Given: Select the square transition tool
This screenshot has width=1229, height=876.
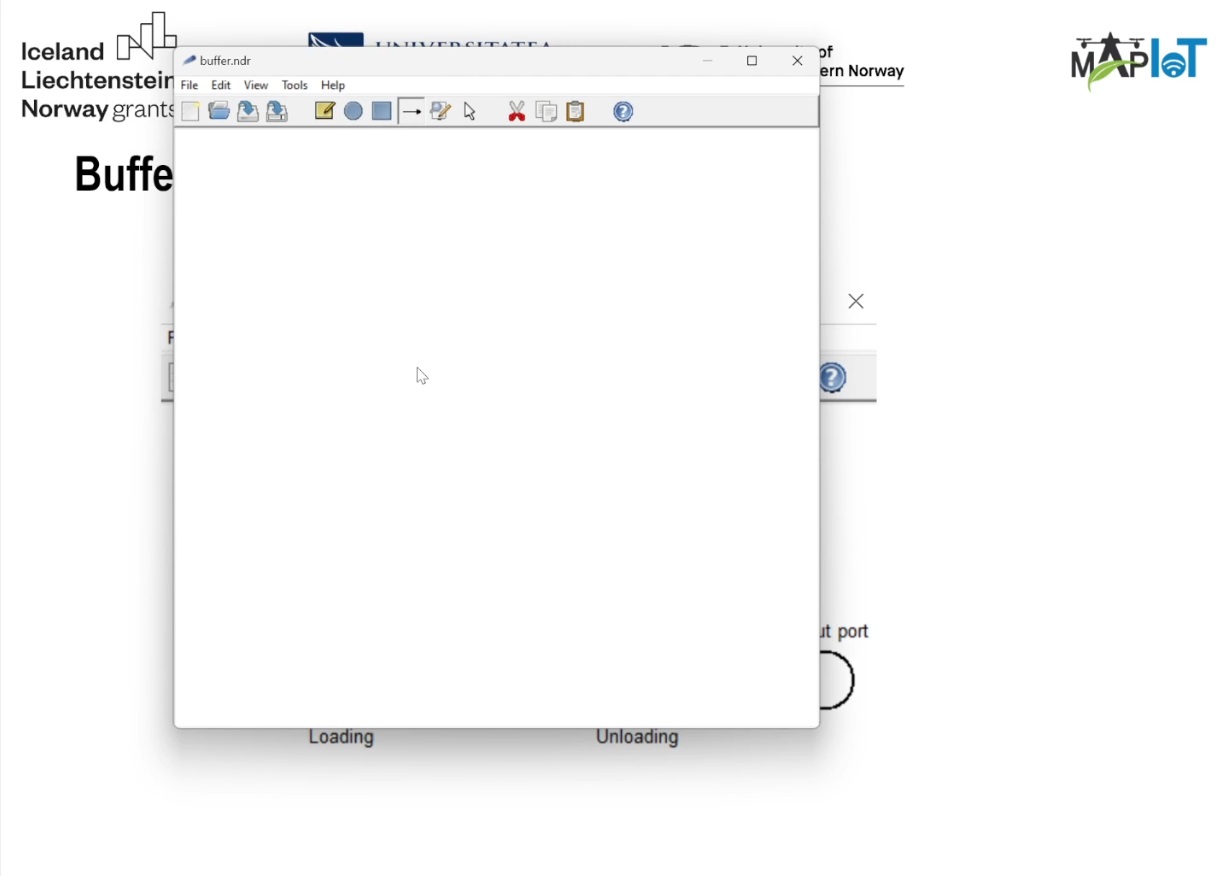Looking at the screenshot, I should [381, 111].
